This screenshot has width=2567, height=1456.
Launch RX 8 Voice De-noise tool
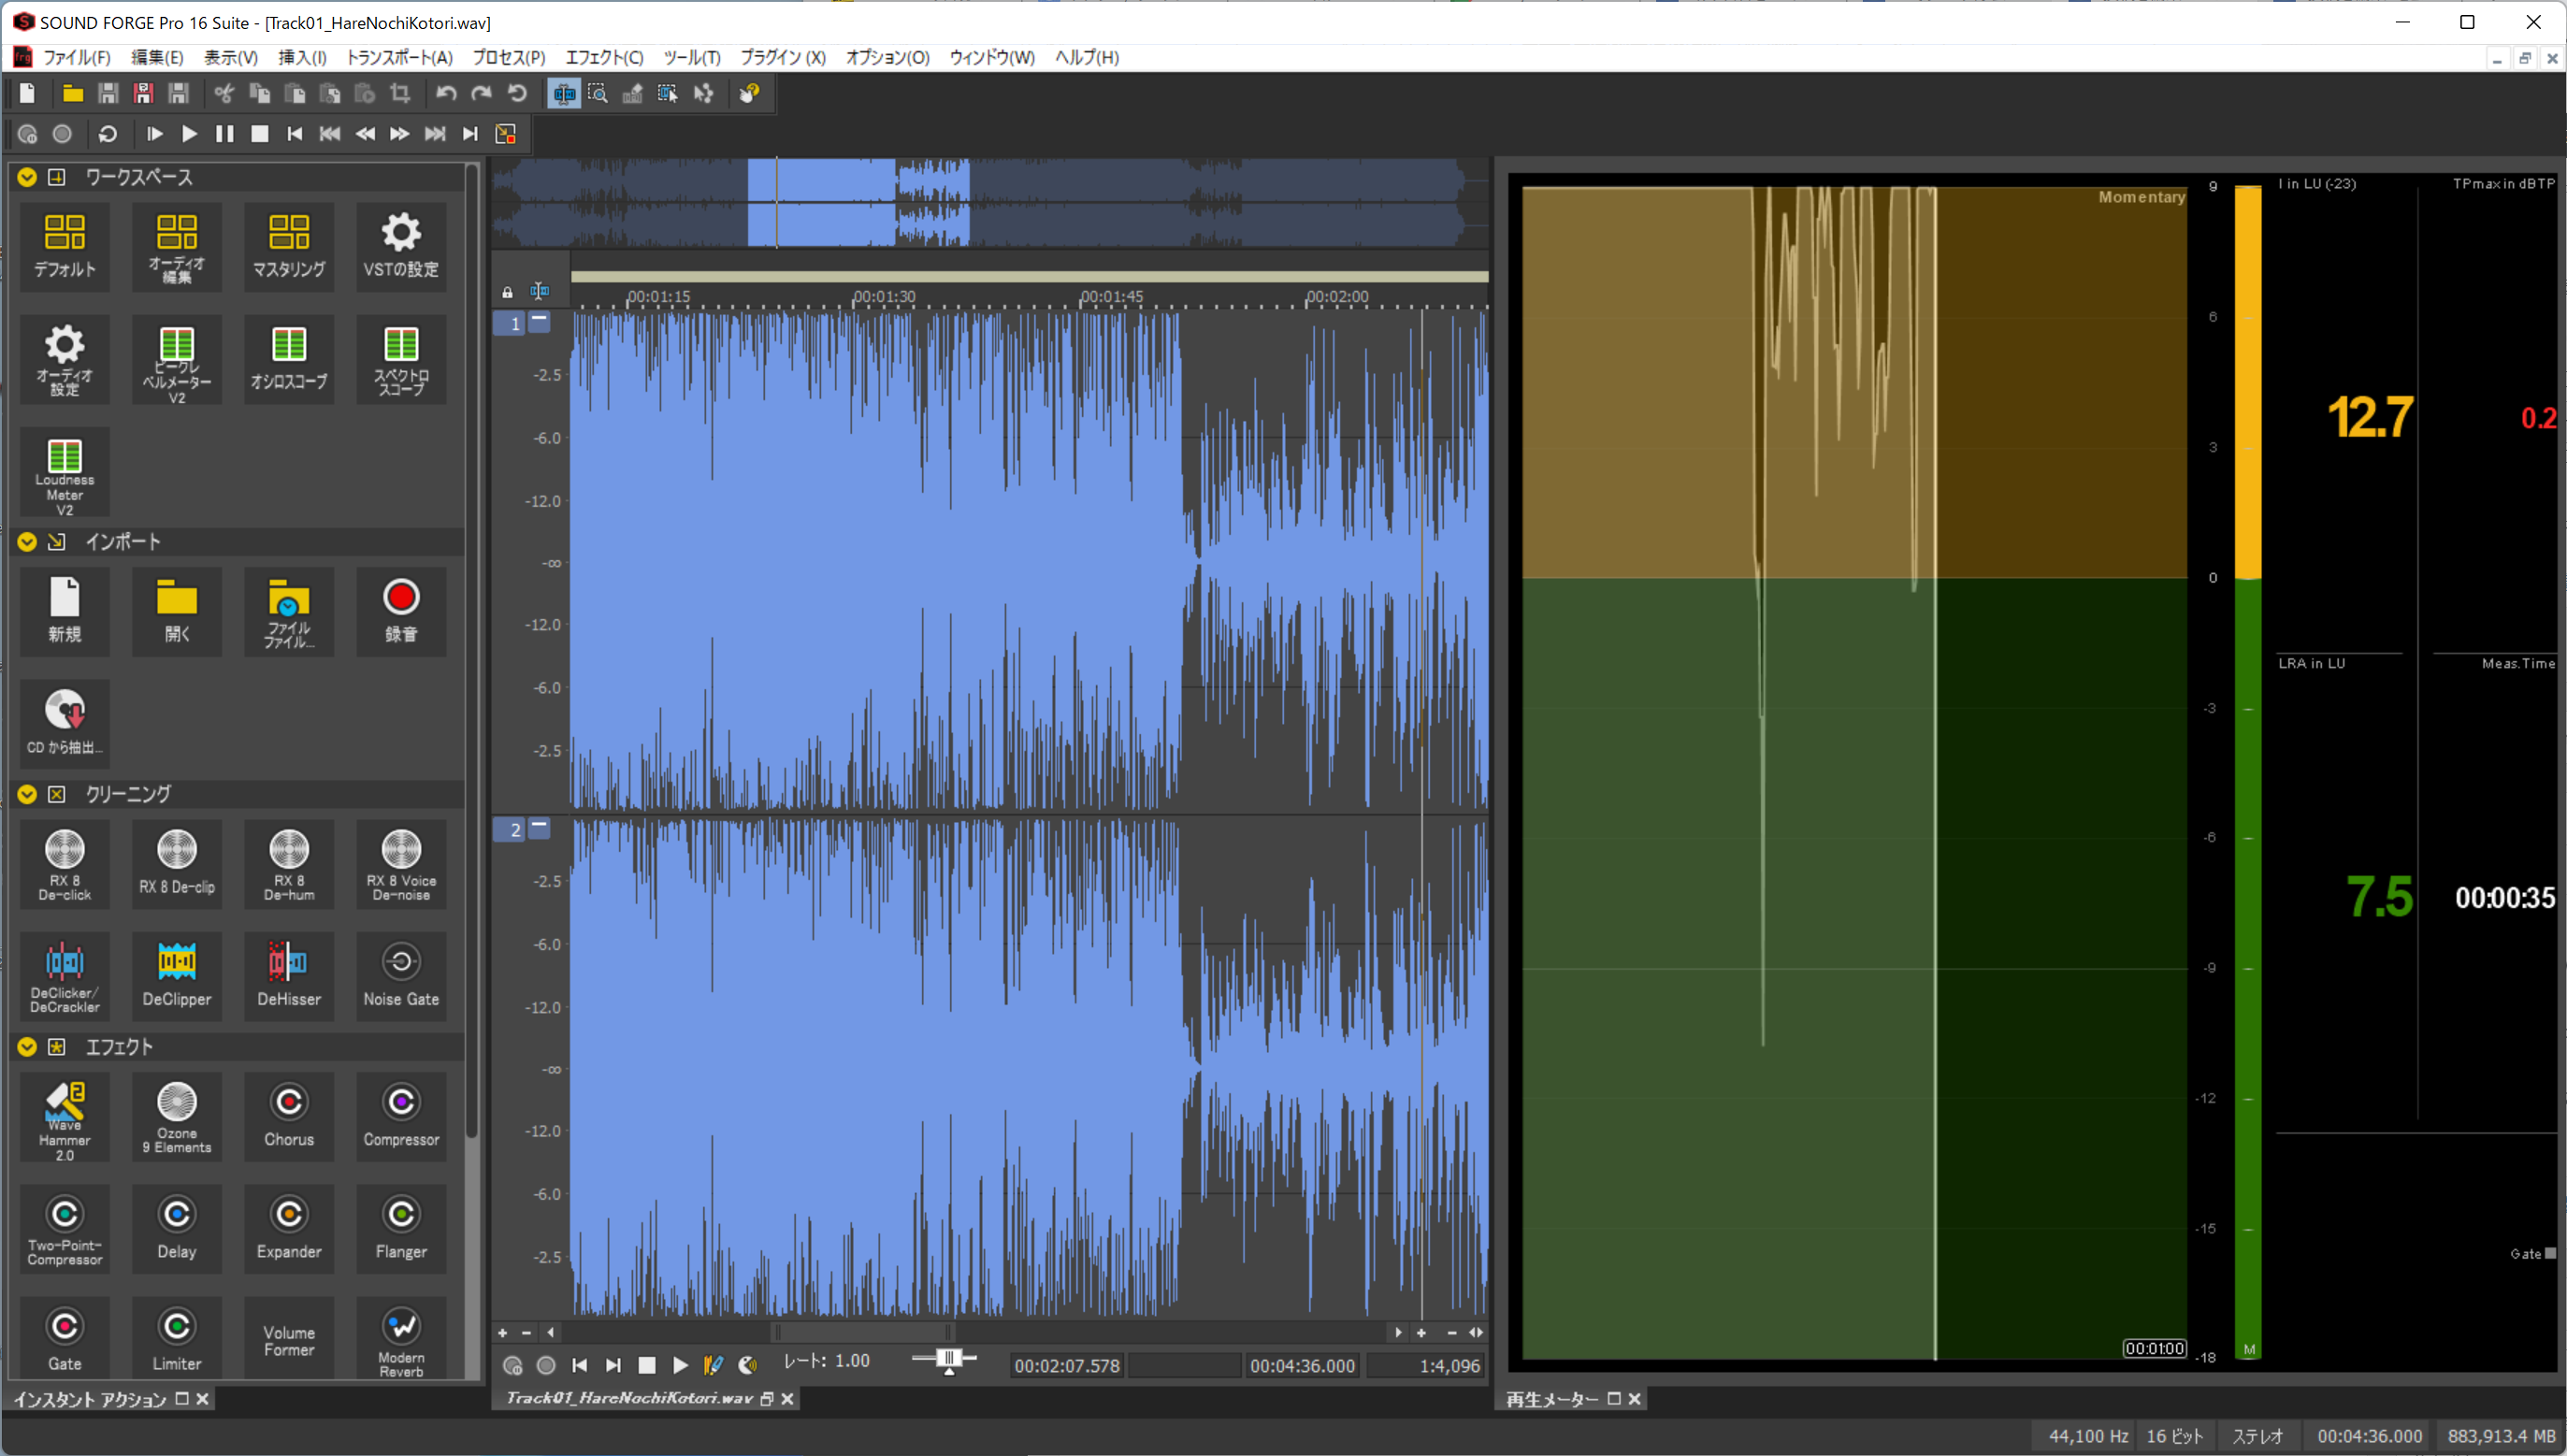[x=401, y=865]
